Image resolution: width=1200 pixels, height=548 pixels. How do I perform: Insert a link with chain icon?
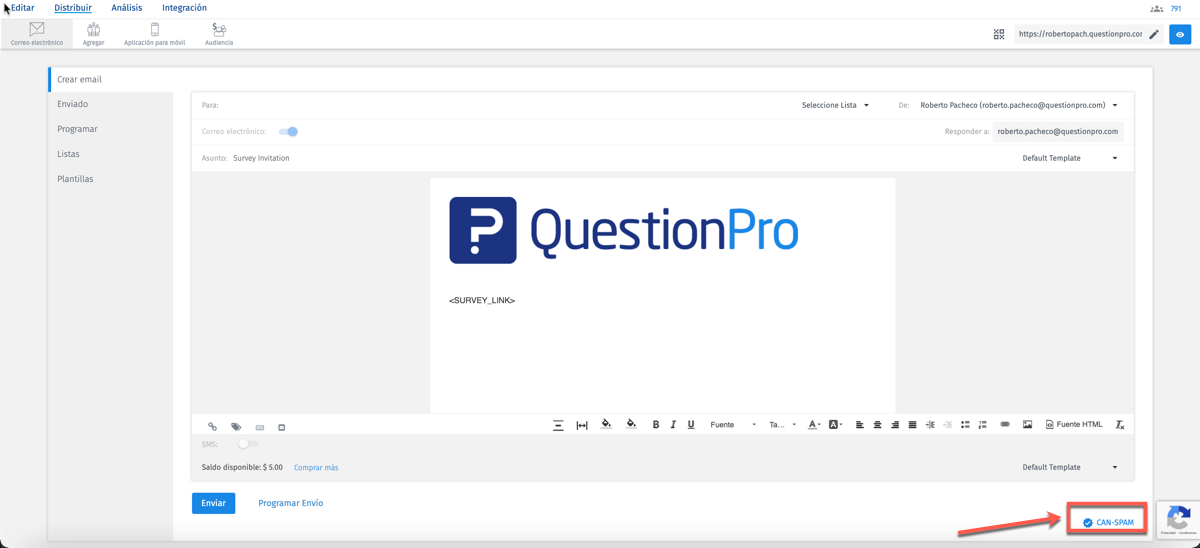click(x=212, y=427)
